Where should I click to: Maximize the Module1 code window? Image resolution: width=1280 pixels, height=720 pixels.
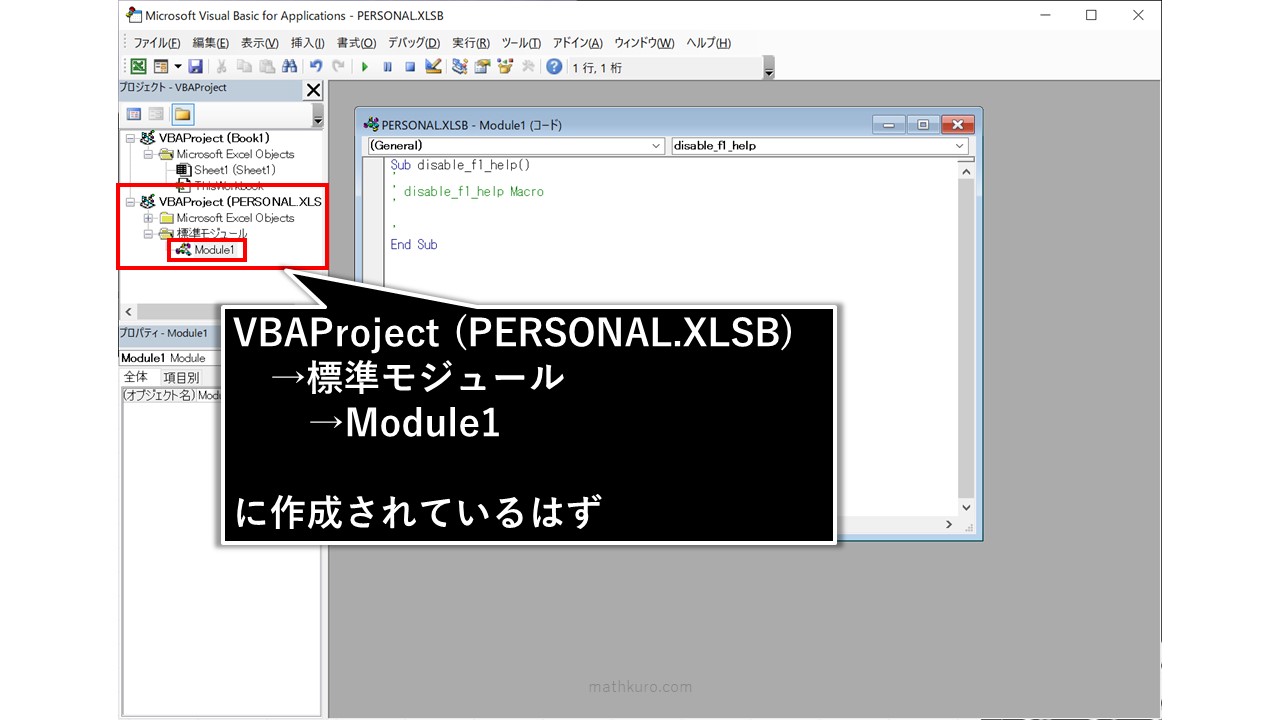coord(922,125)
